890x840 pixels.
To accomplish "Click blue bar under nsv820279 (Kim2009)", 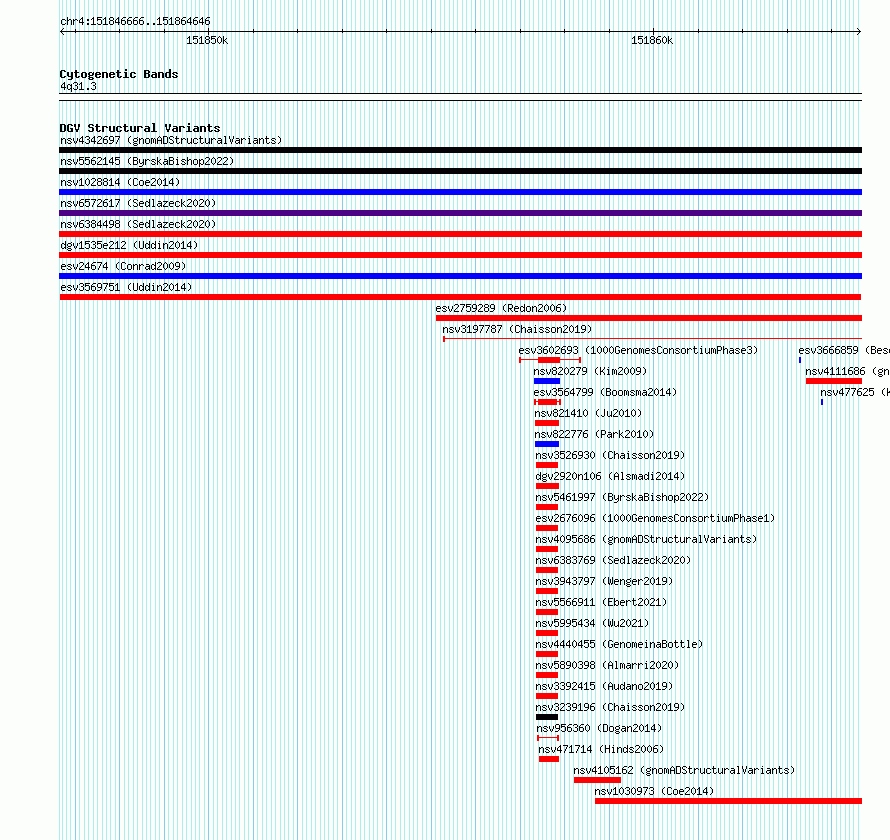I will click(547, 381).
